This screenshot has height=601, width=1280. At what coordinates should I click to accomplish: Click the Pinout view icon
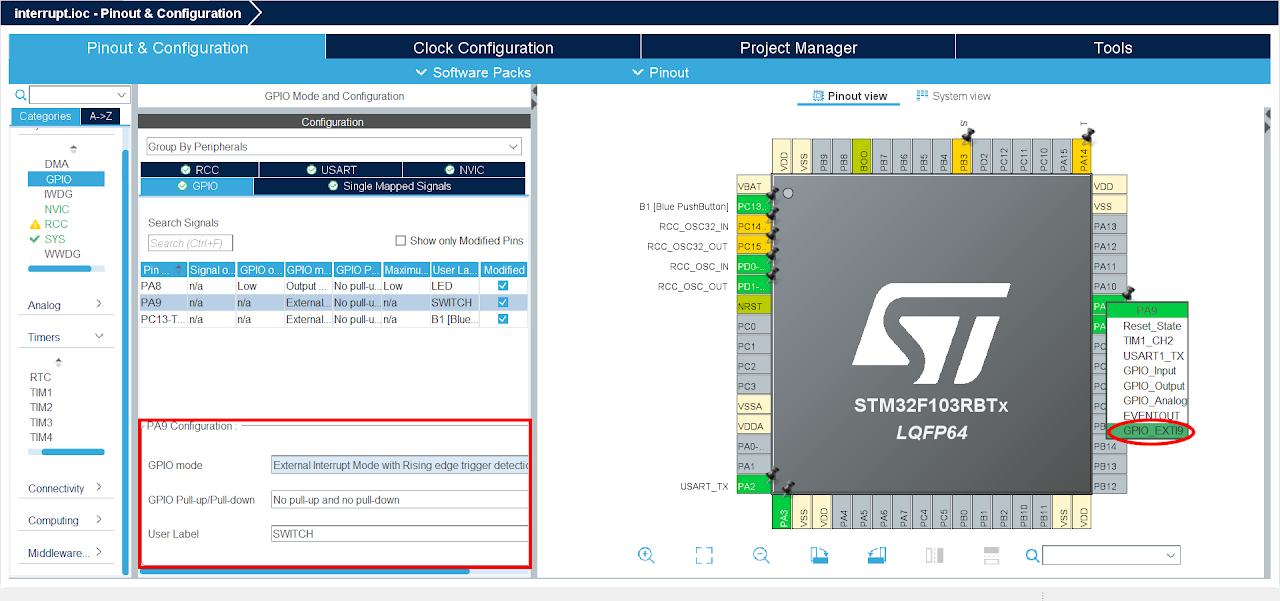click(816, 96)
